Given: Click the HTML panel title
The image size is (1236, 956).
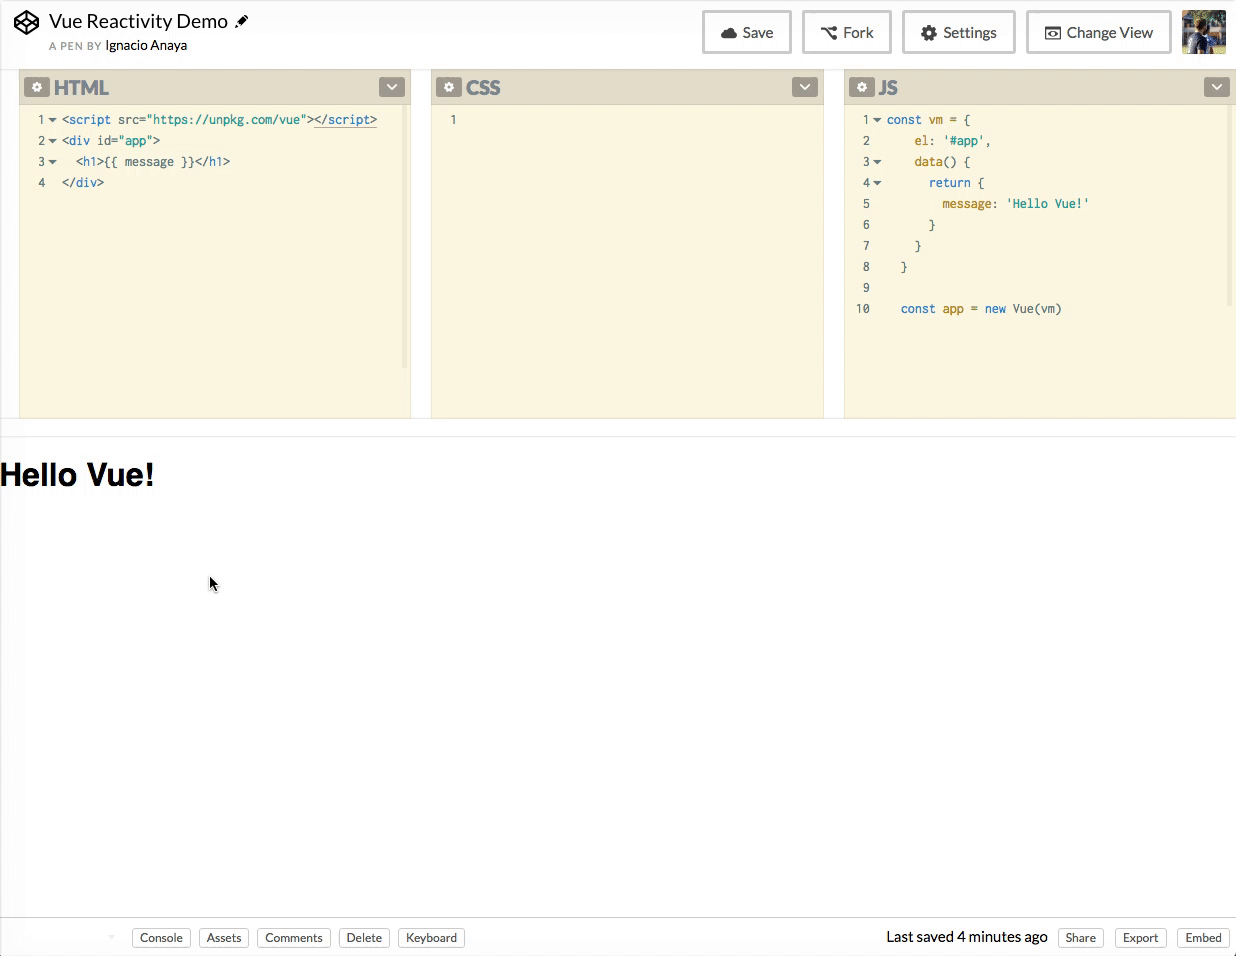Looking at the screenshot, I should click(81, 88).
